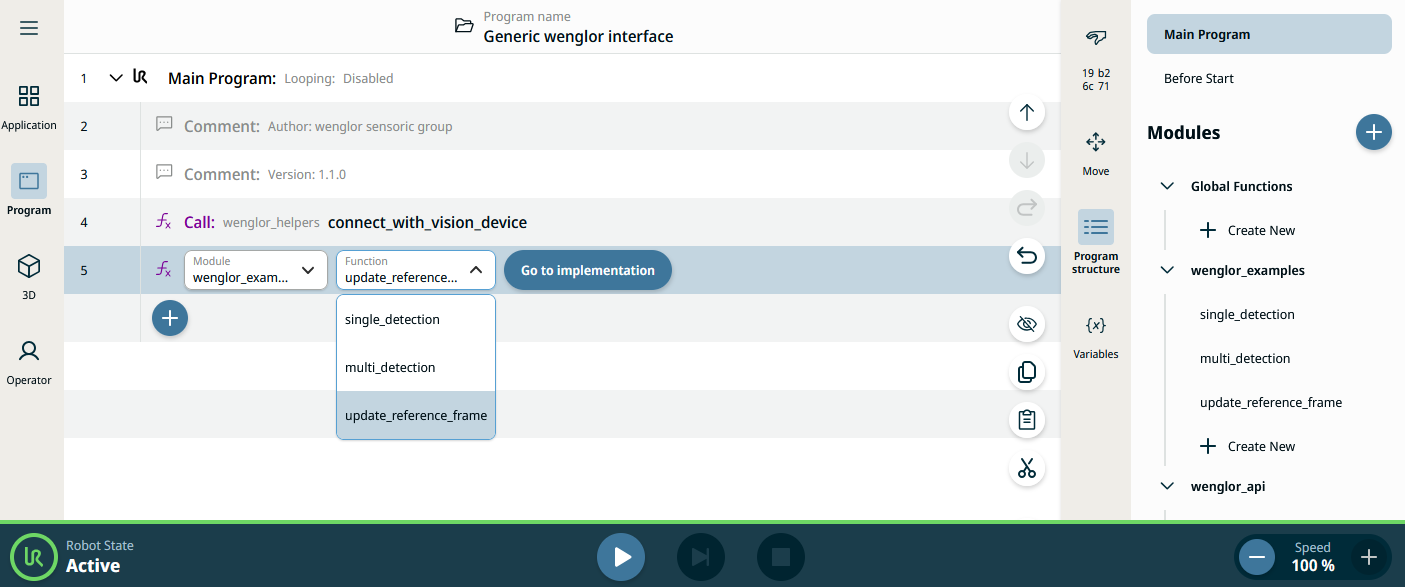This screenshot has width=1405, height=587.
Task: Open the hamburger menu
Action: click(29, 28)
